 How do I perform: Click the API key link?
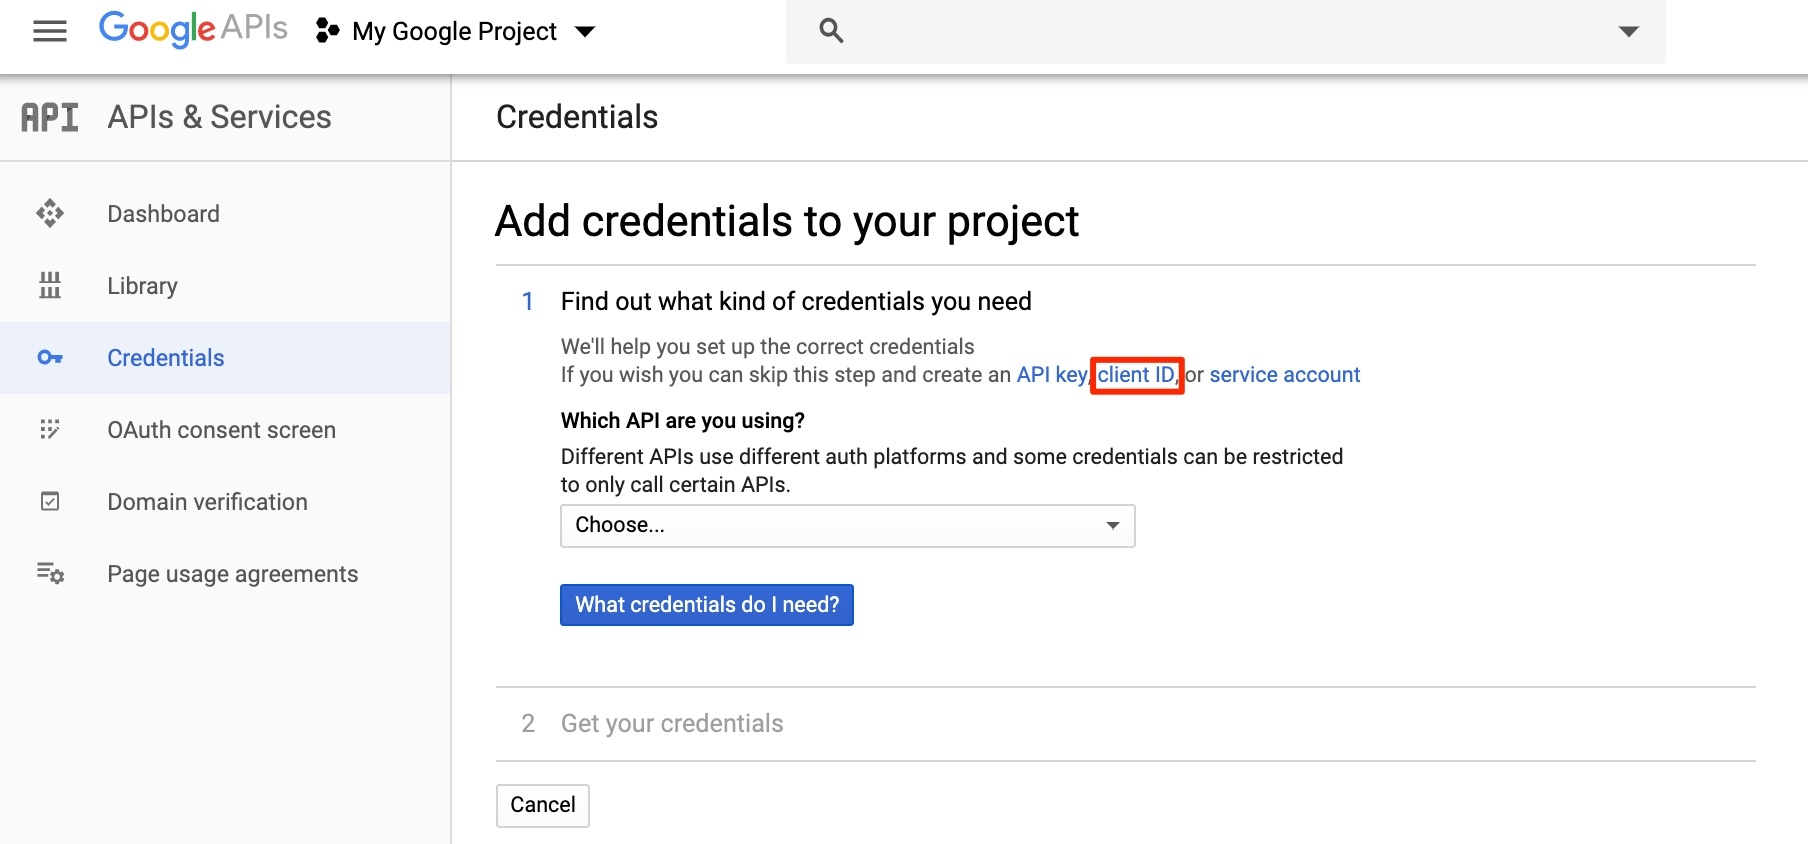pos(1050,375)
